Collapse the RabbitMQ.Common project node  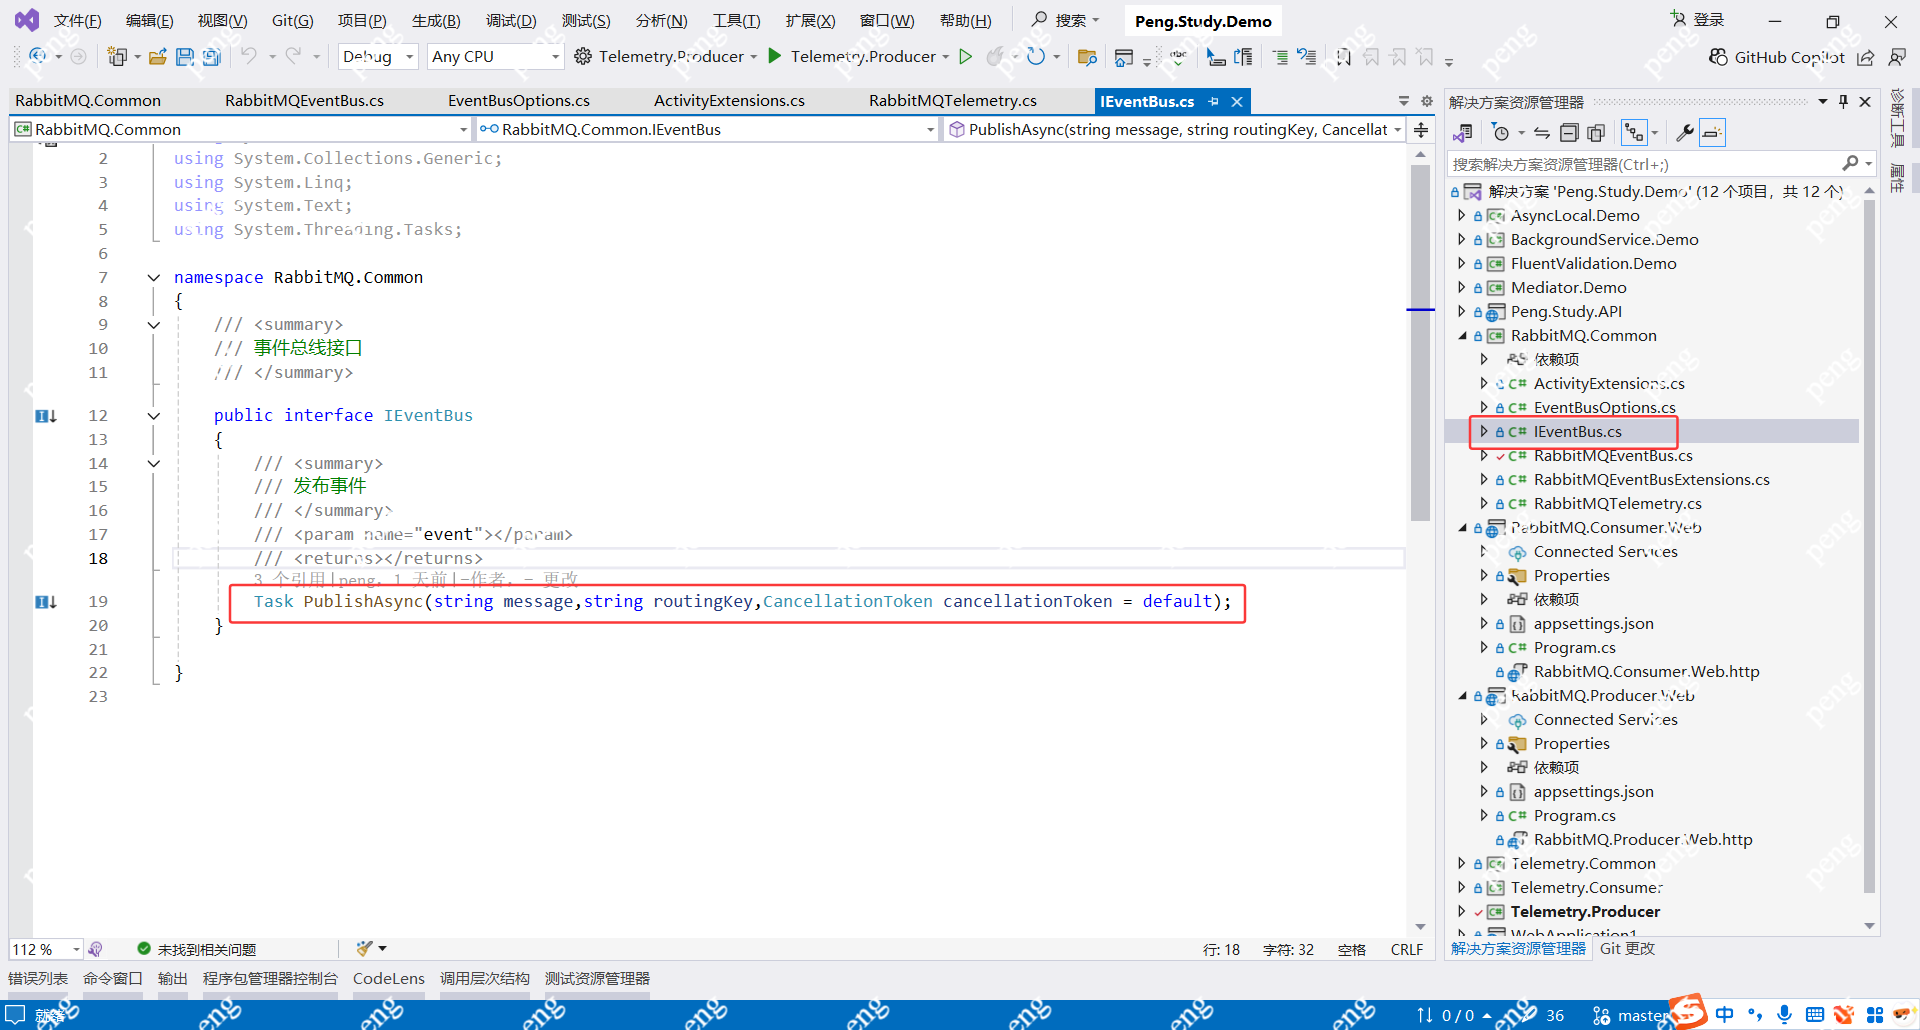pyautogui.click(x=1462, y=336)
